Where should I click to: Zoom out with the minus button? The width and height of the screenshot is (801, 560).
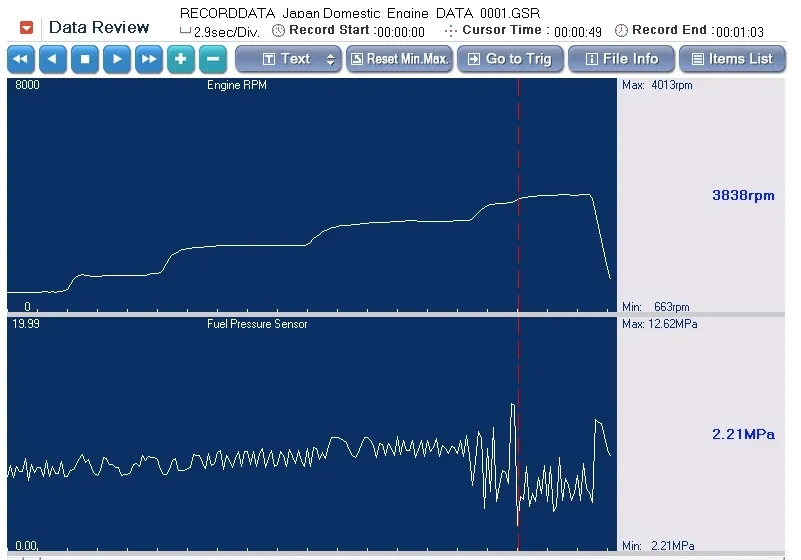[x=213, y=59]
